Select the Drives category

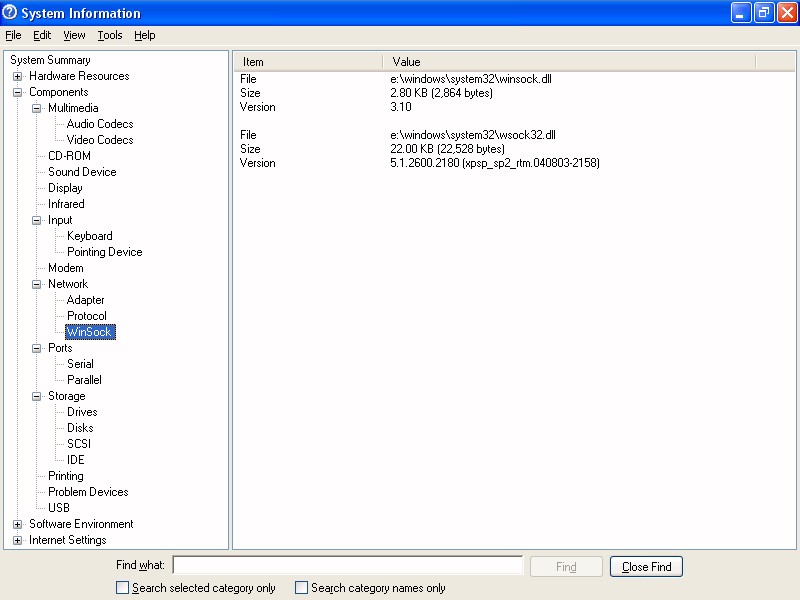82,412
